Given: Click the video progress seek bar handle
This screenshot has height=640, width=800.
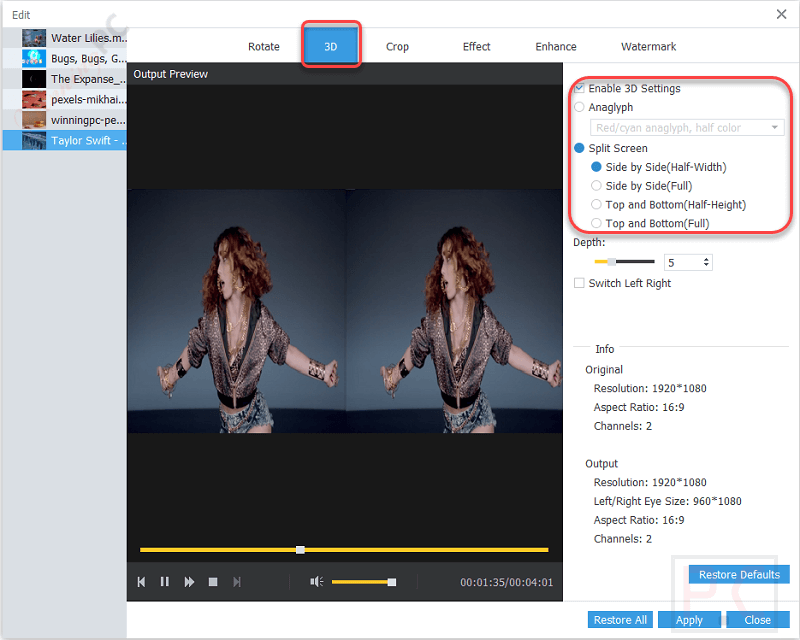Looking at the screenshot, I should coord(301,550).
